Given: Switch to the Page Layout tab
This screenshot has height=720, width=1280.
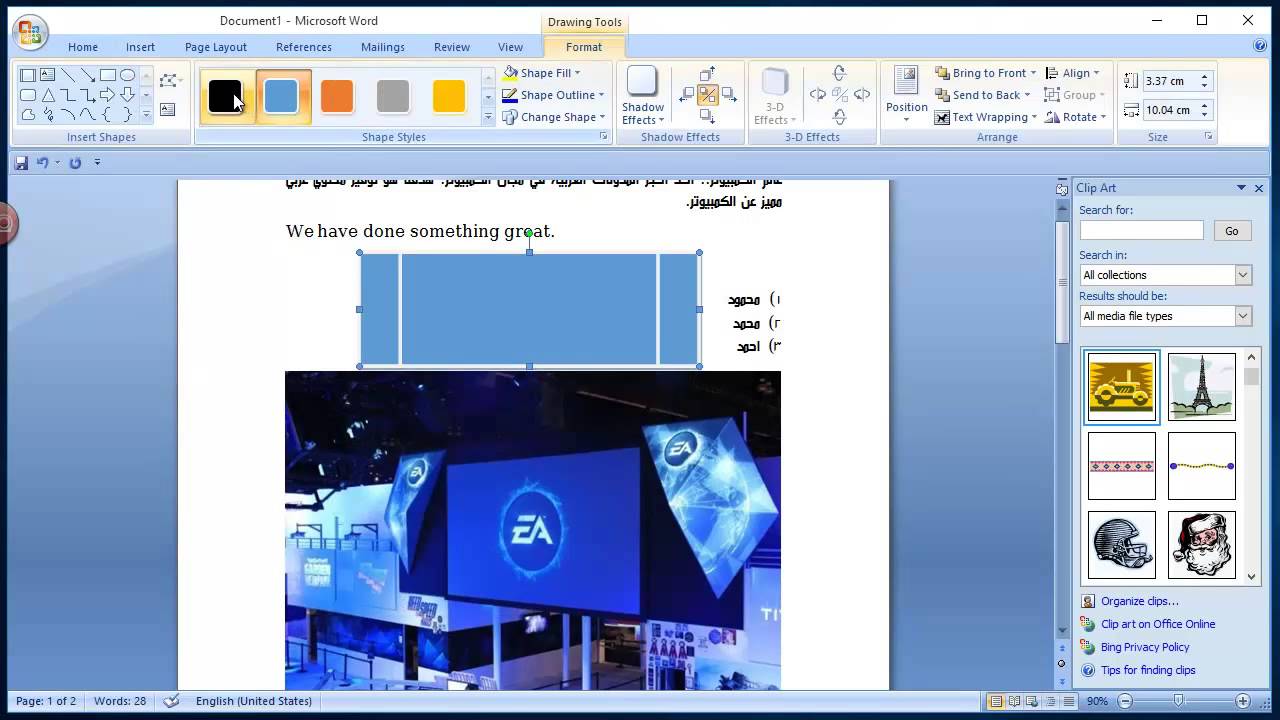Looking at the screenshot, I should [x=216, y=47].
